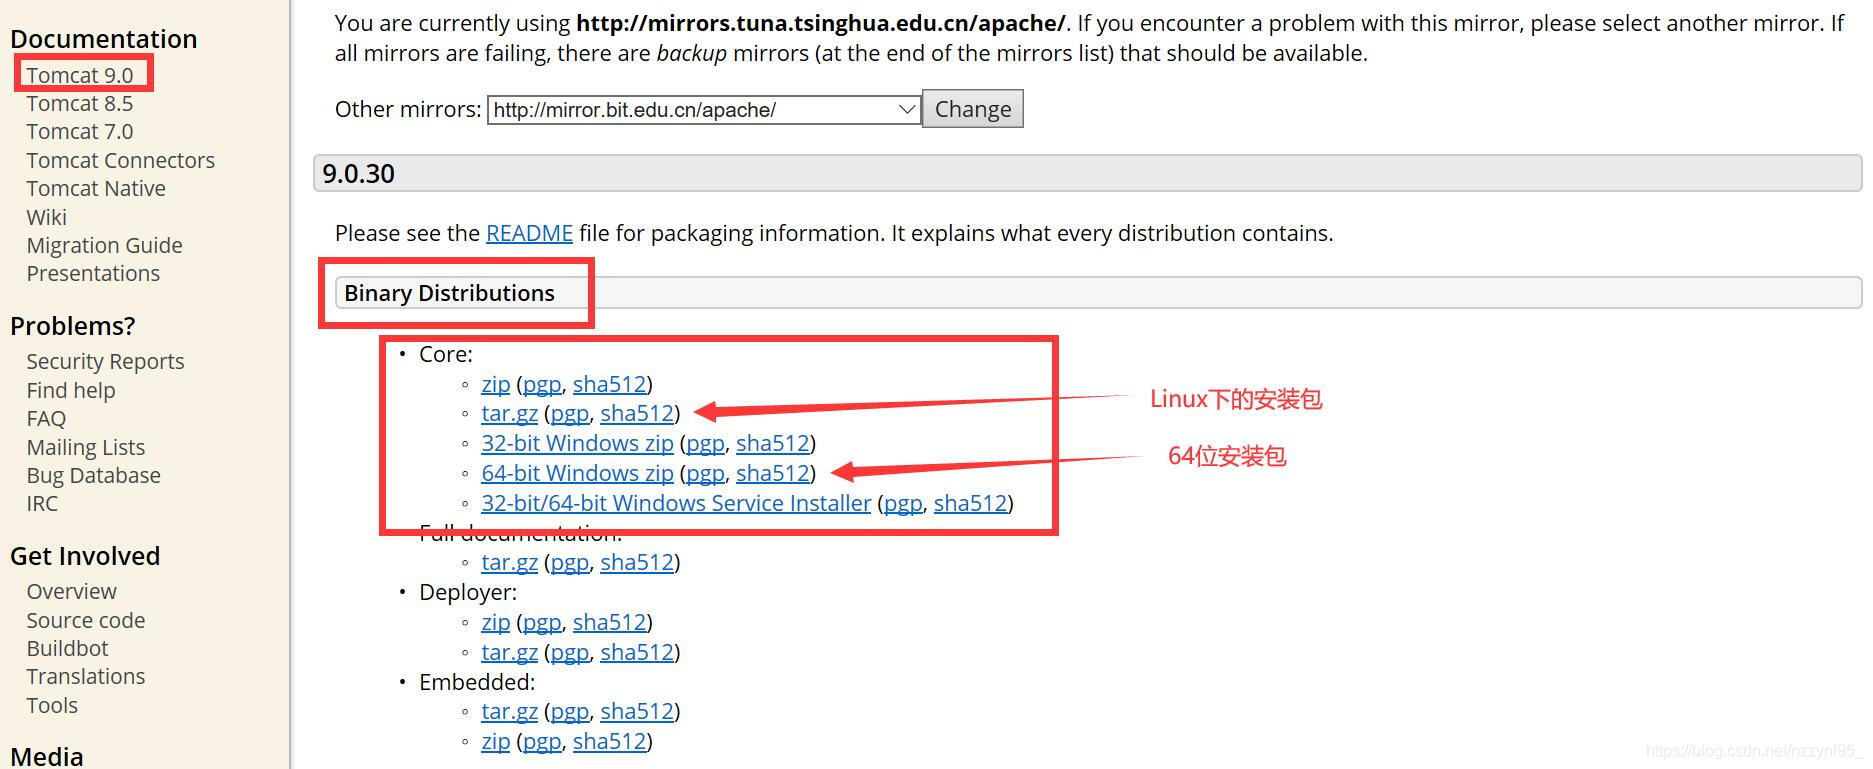Open pgp signature for Core tar.gz

coord(570,413)
